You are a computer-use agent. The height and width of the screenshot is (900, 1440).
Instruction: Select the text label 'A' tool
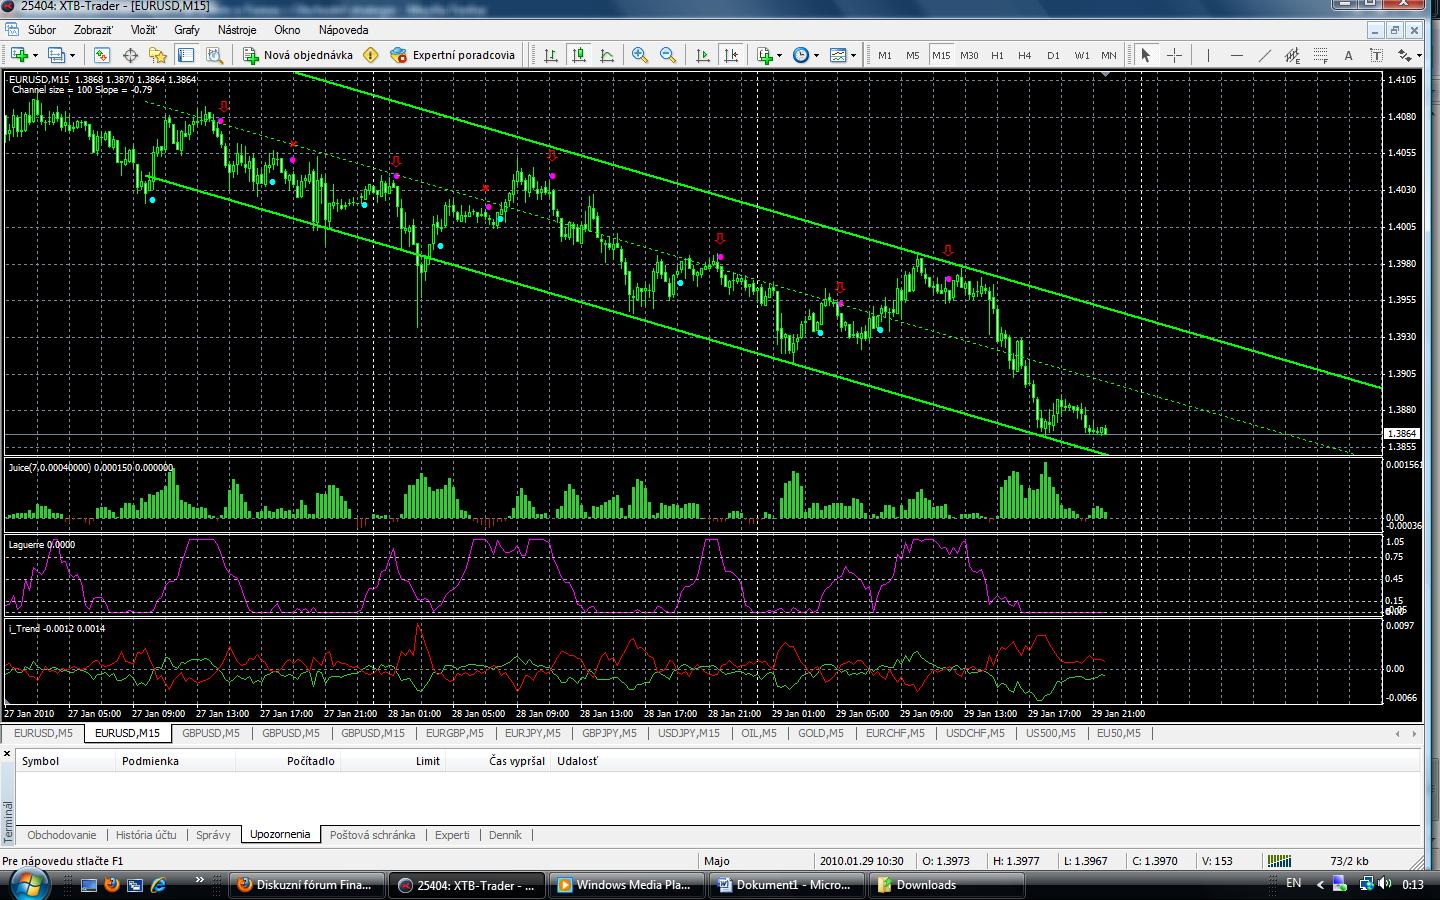click(1348, 56)
